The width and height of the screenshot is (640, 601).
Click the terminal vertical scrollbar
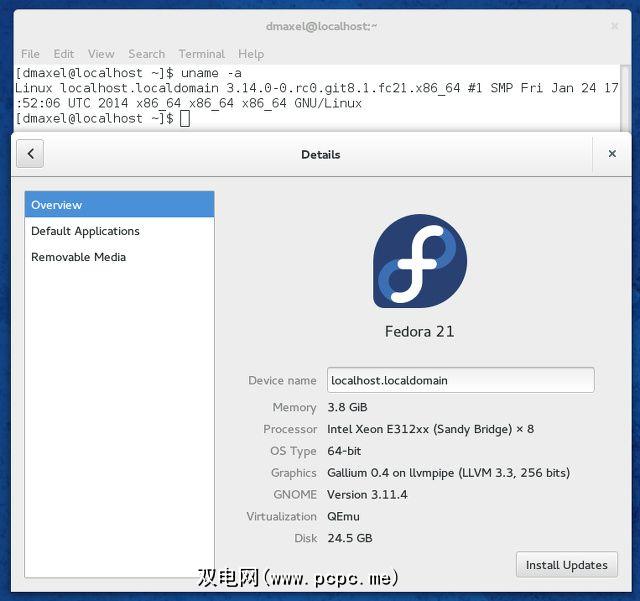[625, 98]
